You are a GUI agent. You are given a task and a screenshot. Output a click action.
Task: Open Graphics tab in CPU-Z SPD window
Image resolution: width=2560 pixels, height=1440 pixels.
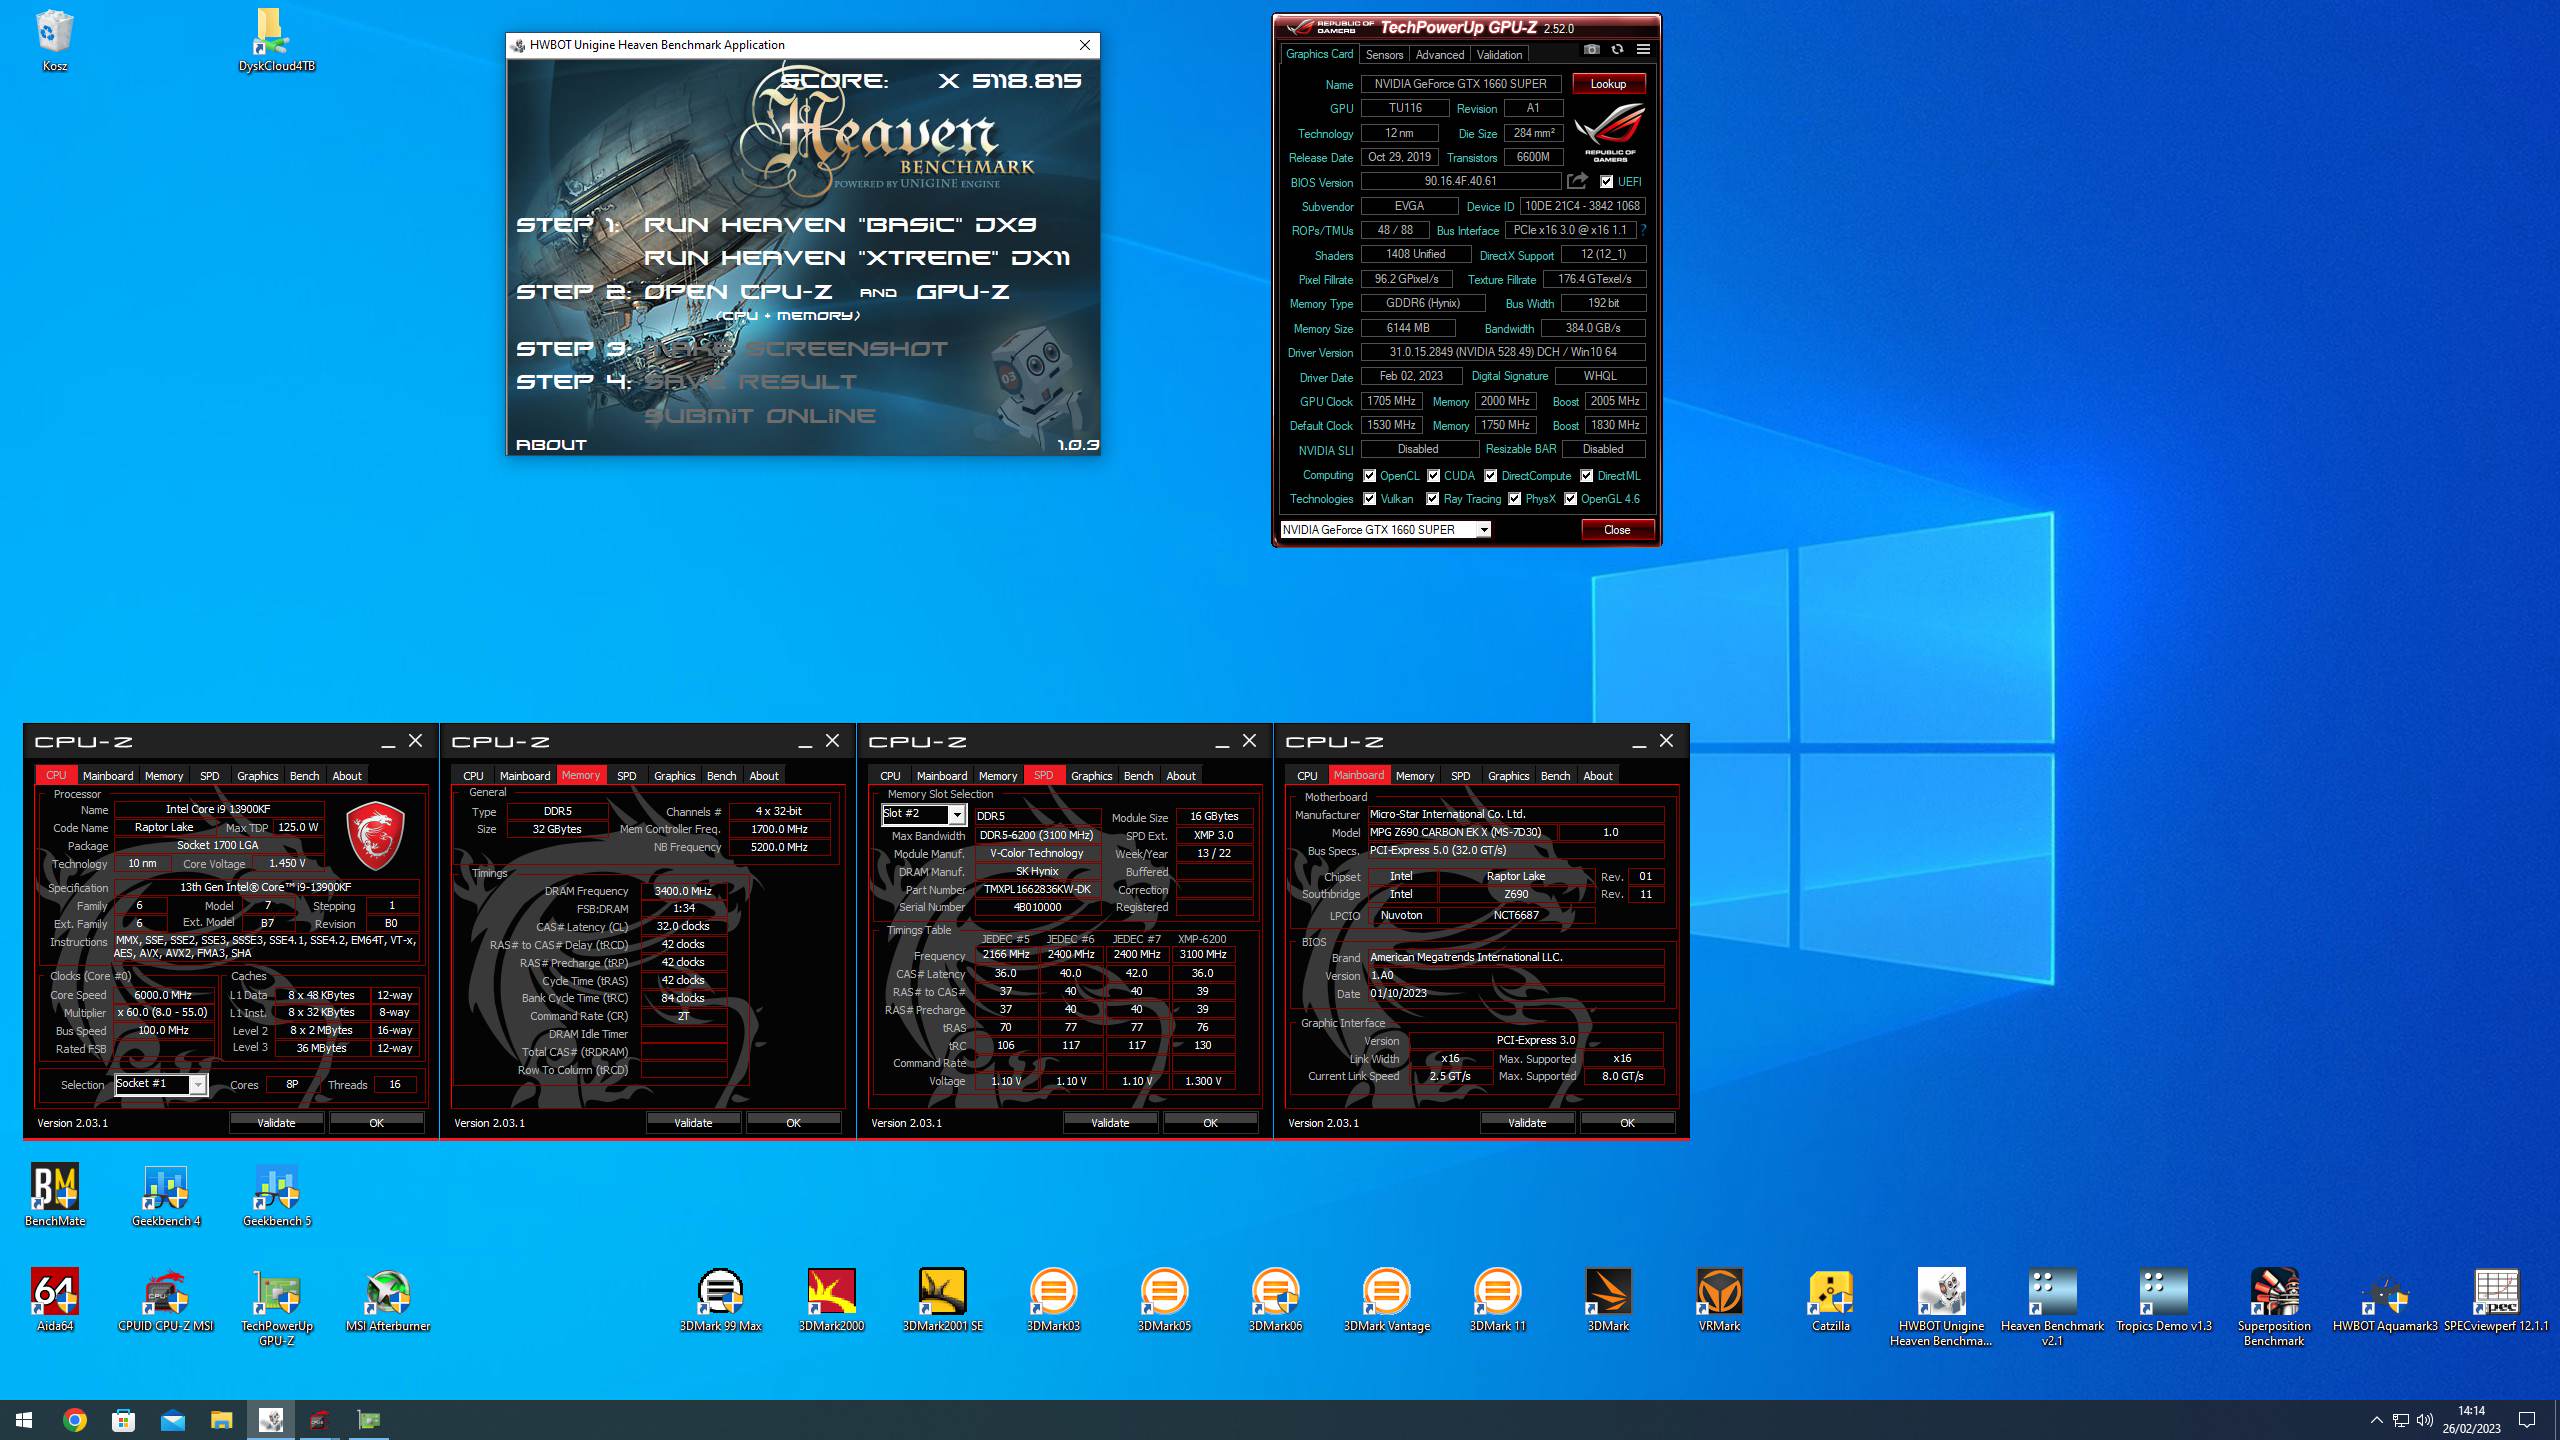[x=1091, y=776]
